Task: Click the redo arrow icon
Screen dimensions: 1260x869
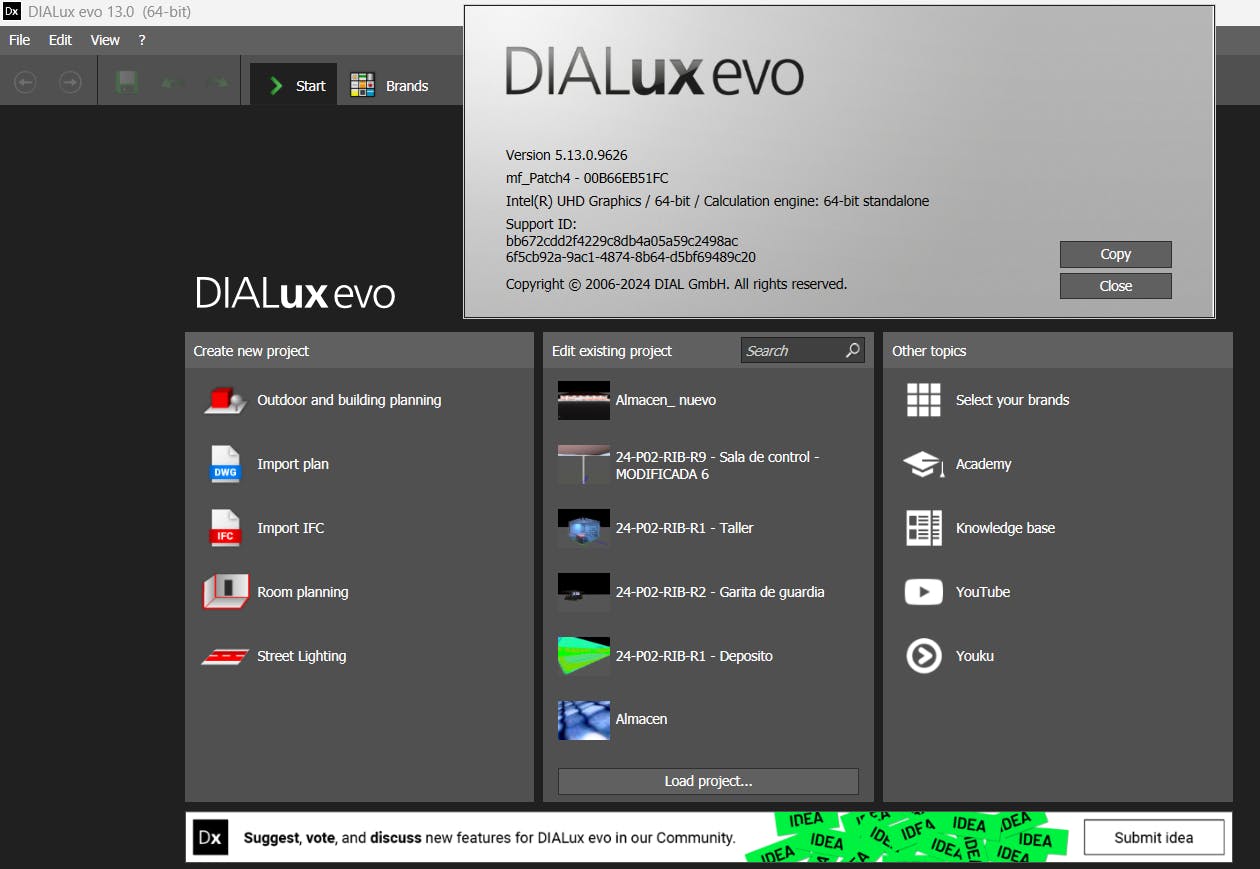Action: point(216,84)
